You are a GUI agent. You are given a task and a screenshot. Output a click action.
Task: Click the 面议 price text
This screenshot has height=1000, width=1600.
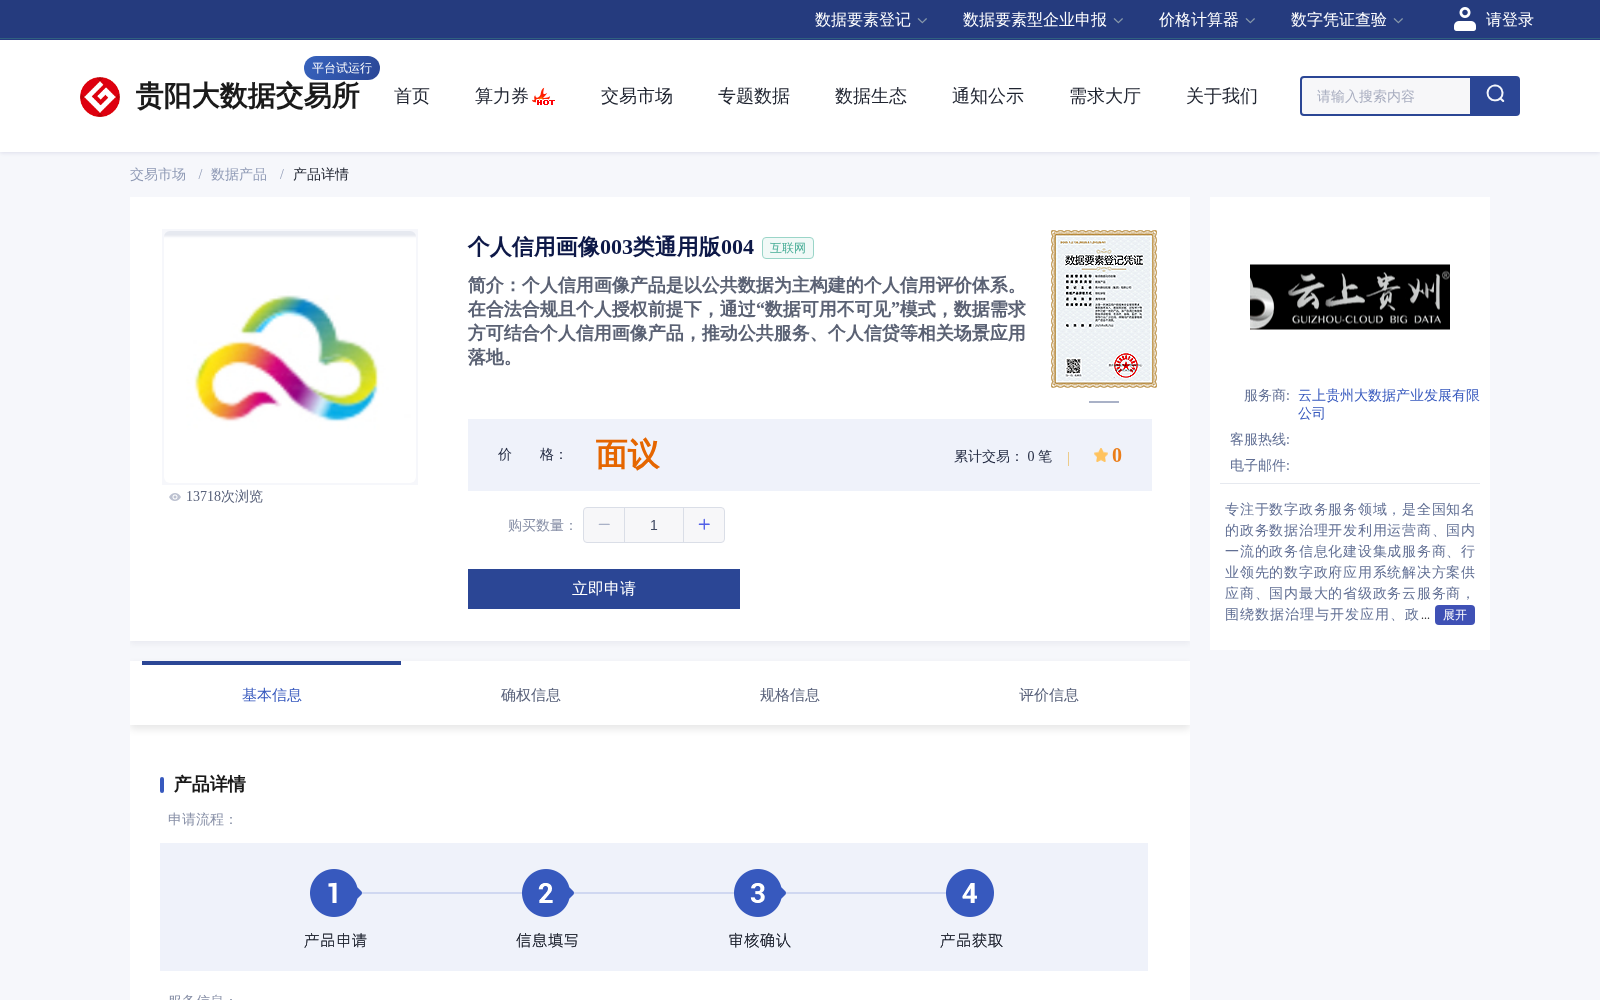[x=627, y=455]
